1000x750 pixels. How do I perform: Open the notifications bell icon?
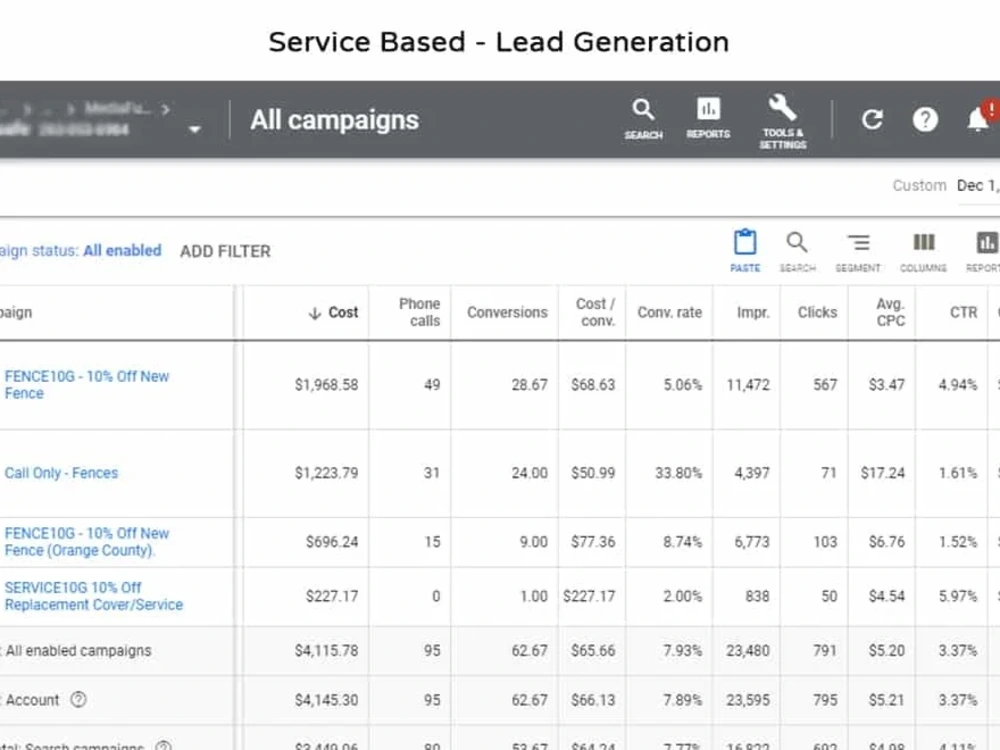pyautogui.click(x=978, y=119)
